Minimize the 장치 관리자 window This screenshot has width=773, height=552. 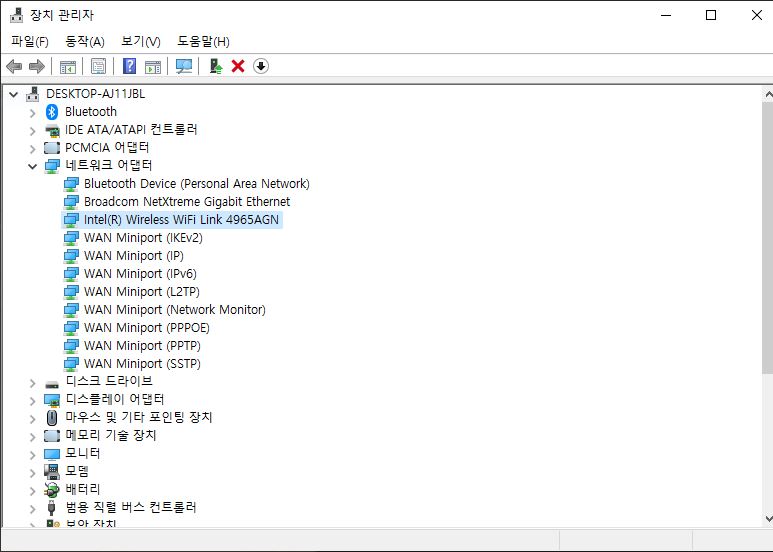point(666,15)
